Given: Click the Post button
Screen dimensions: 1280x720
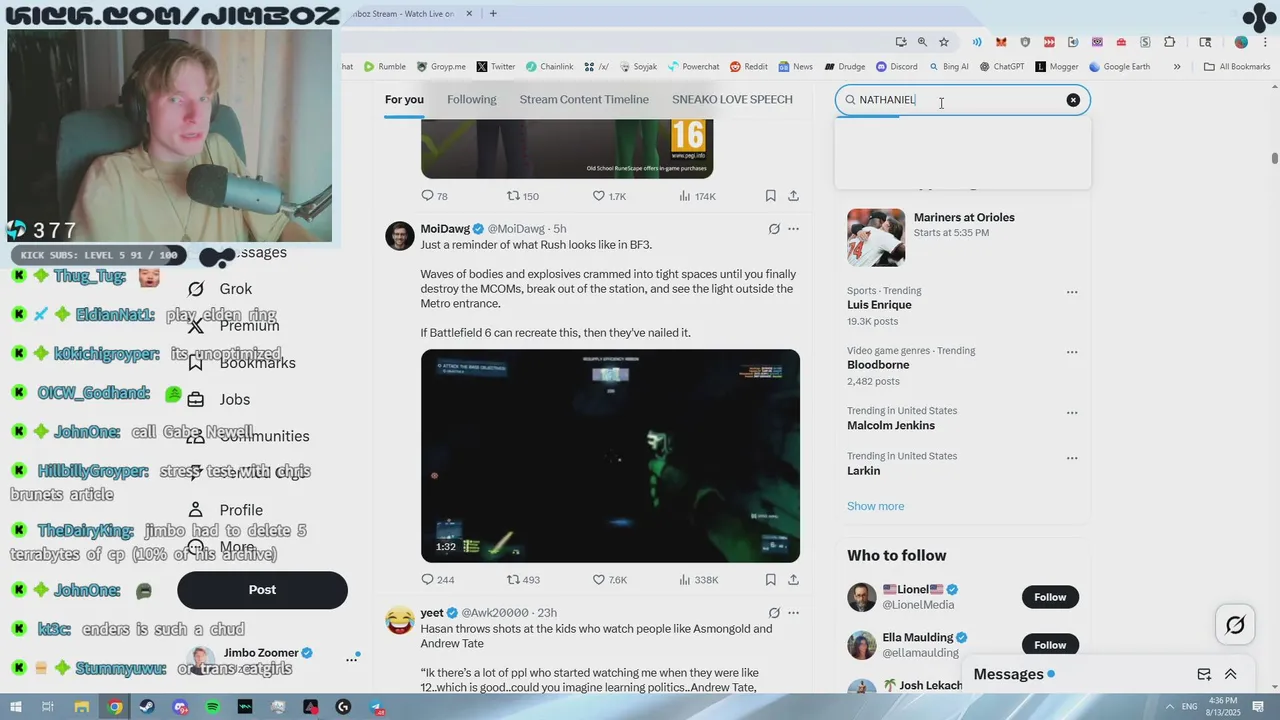Looking at the screenshot, I should click(262, 590).
